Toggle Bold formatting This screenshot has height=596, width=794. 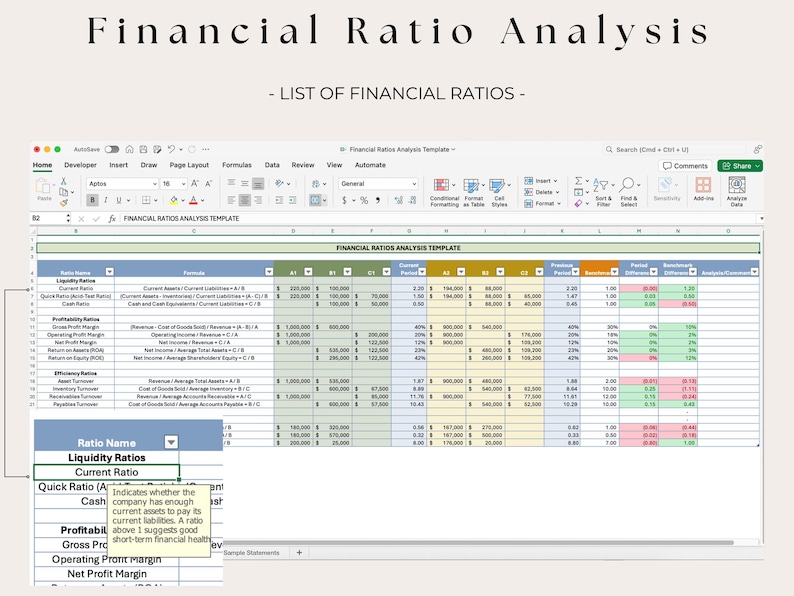tap(92, 201)
